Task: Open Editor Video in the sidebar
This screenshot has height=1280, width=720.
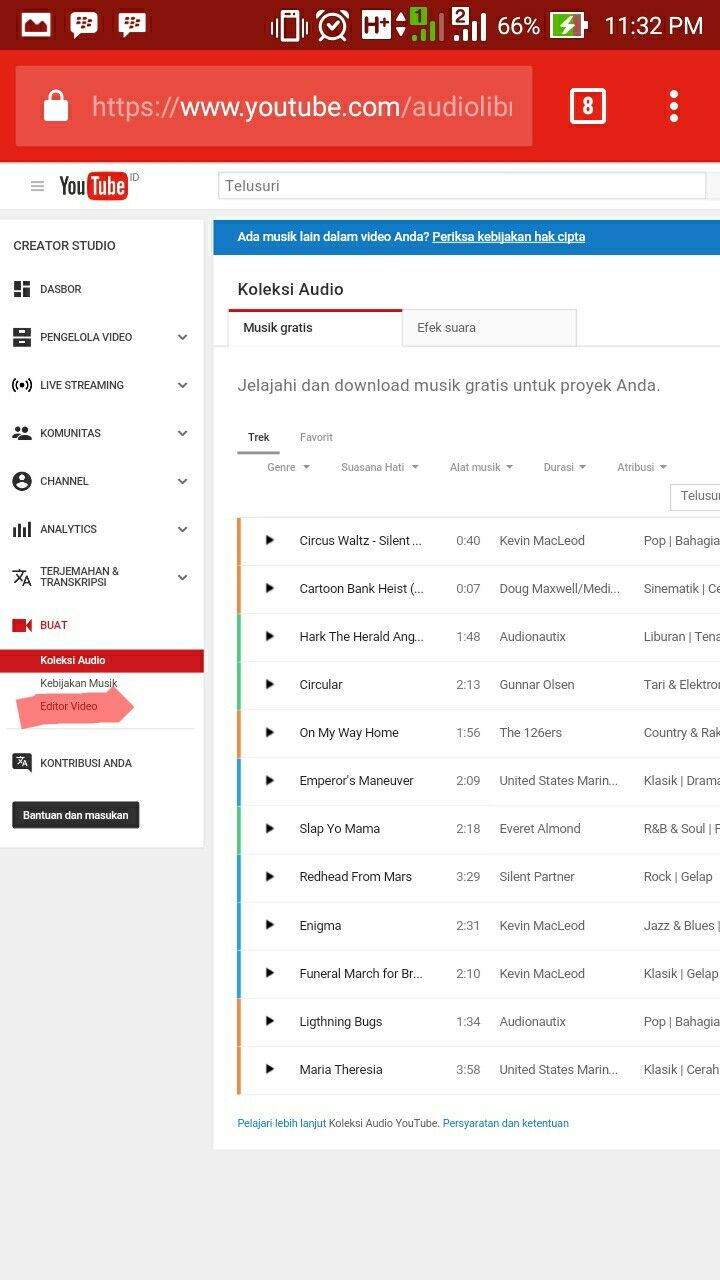Action: (69, 706)
